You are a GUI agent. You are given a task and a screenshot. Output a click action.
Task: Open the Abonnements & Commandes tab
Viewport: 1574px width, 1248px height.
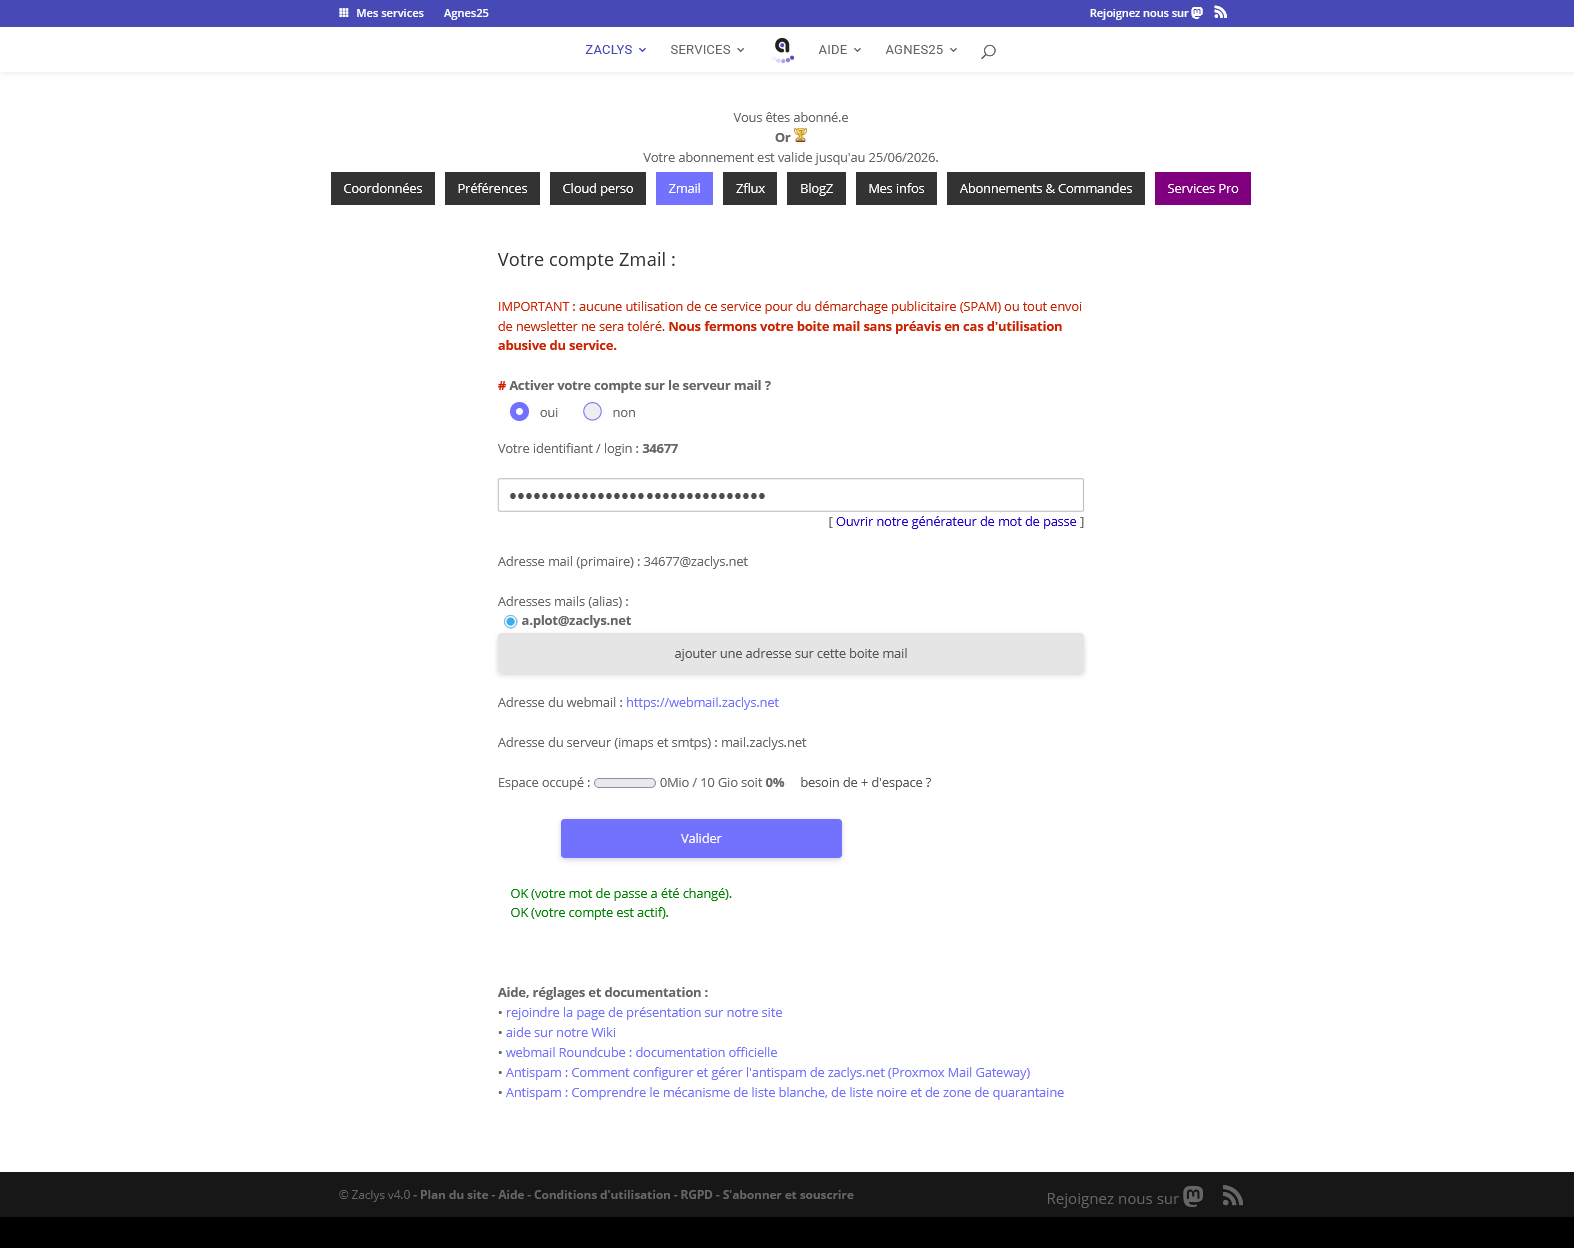click(1045, 189)
